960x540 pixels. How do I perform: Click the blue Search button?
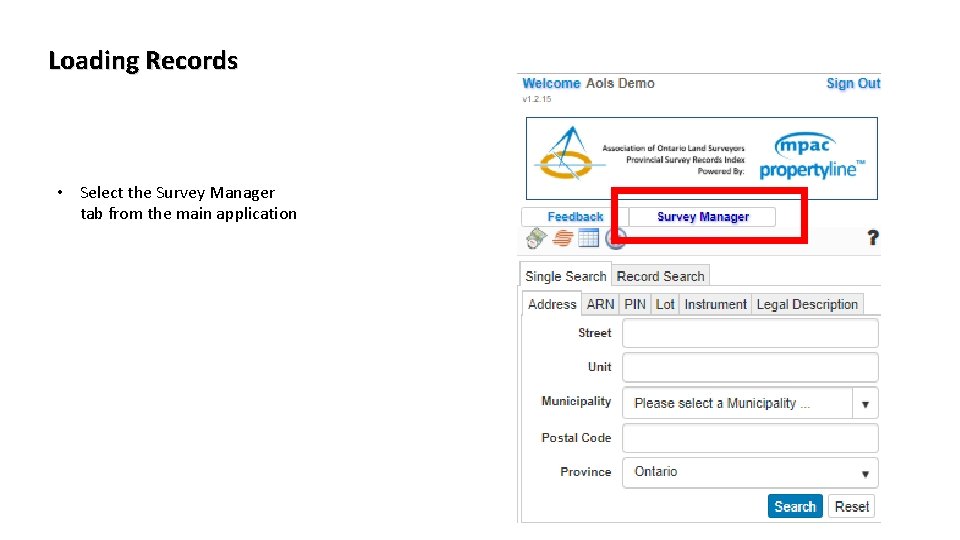tap(795, 506)
